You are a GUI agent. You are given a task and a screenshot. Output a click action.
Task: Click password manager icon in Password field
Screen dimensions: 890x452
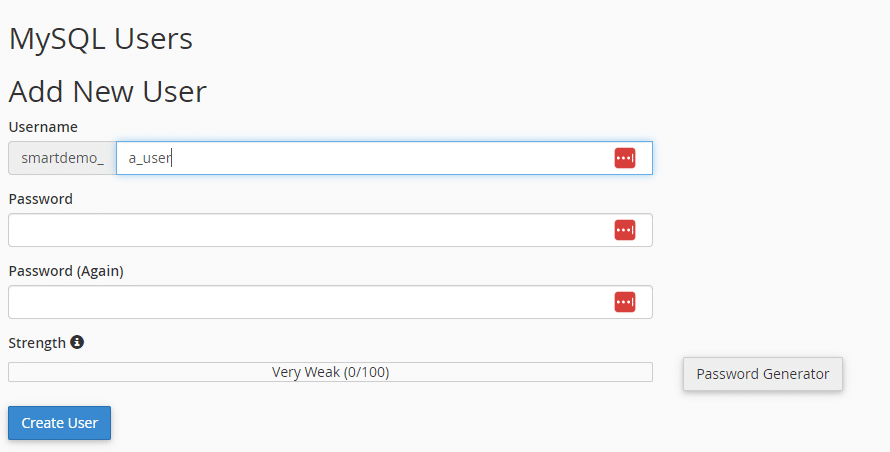[624, 230]
